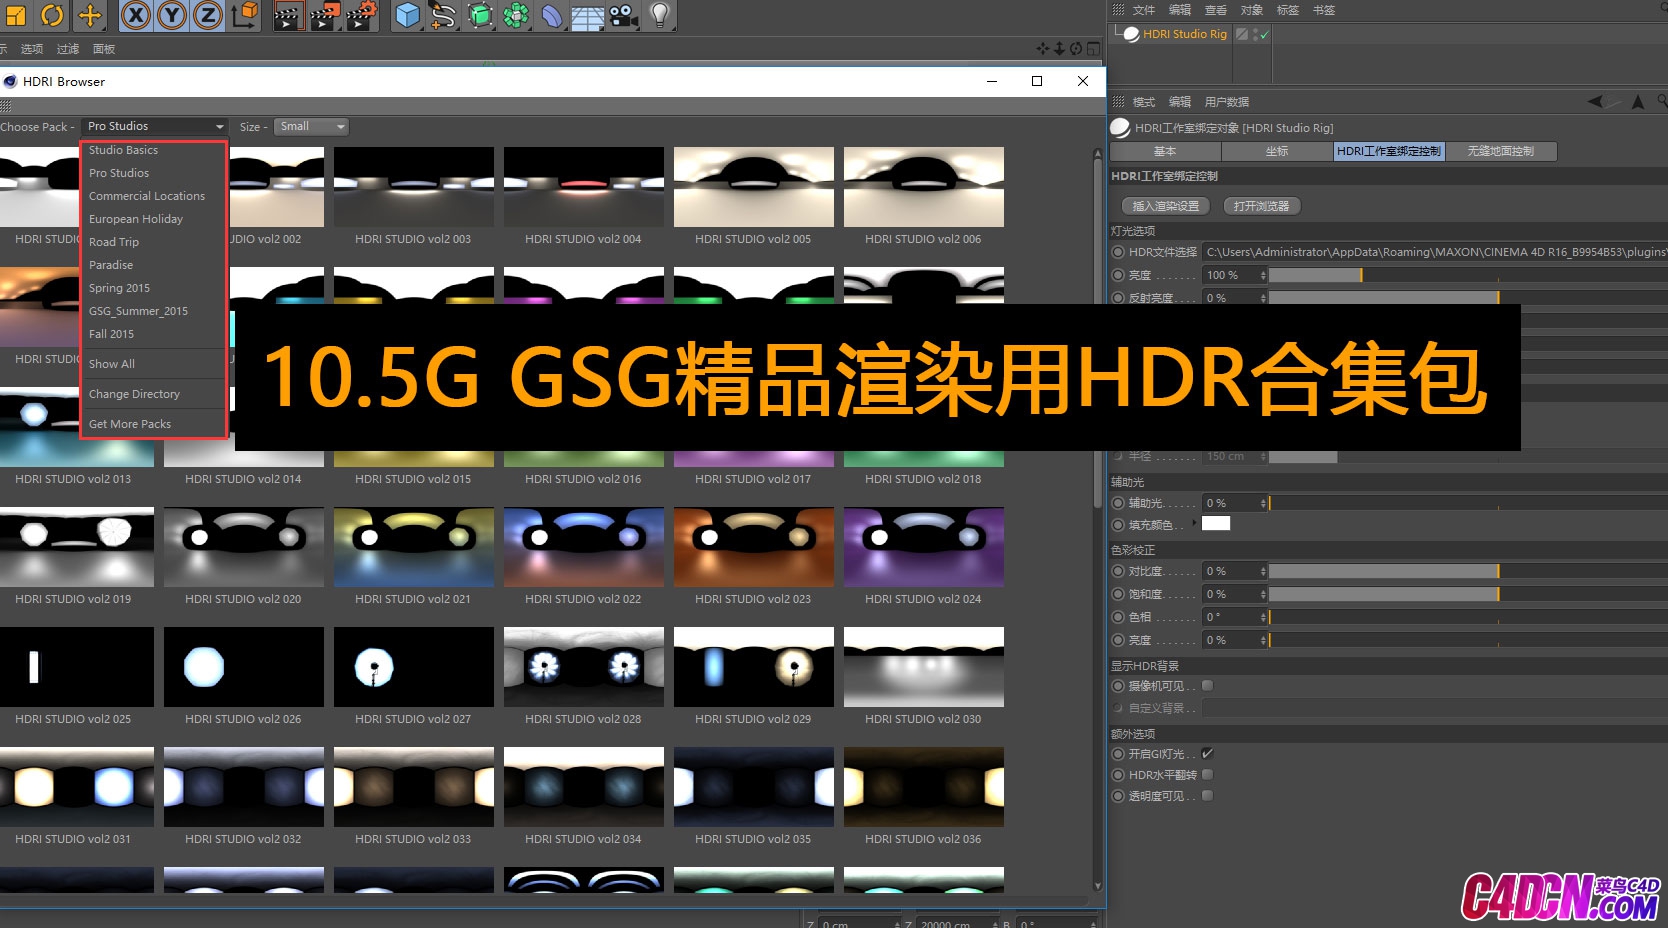Select the Rotate tool icon
Viewport: 1668px width, 928px height.
52,15
